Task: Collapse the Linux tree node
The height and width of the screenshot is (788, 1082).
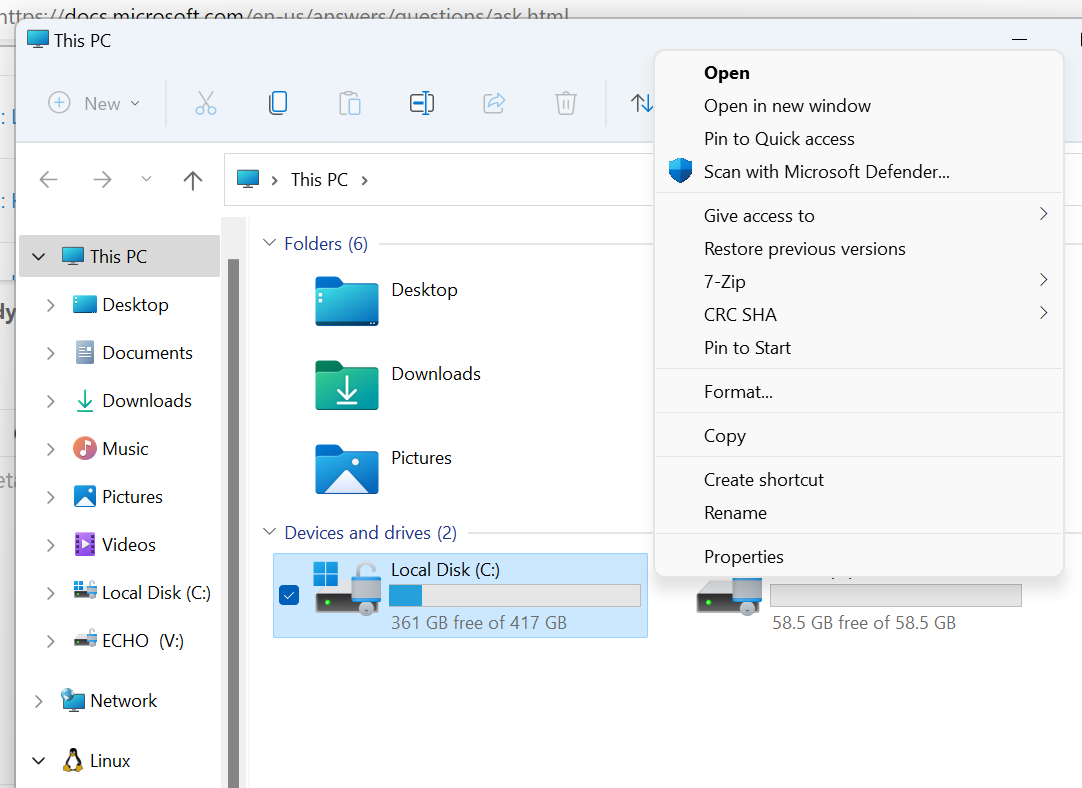Action: coord(39,761)
